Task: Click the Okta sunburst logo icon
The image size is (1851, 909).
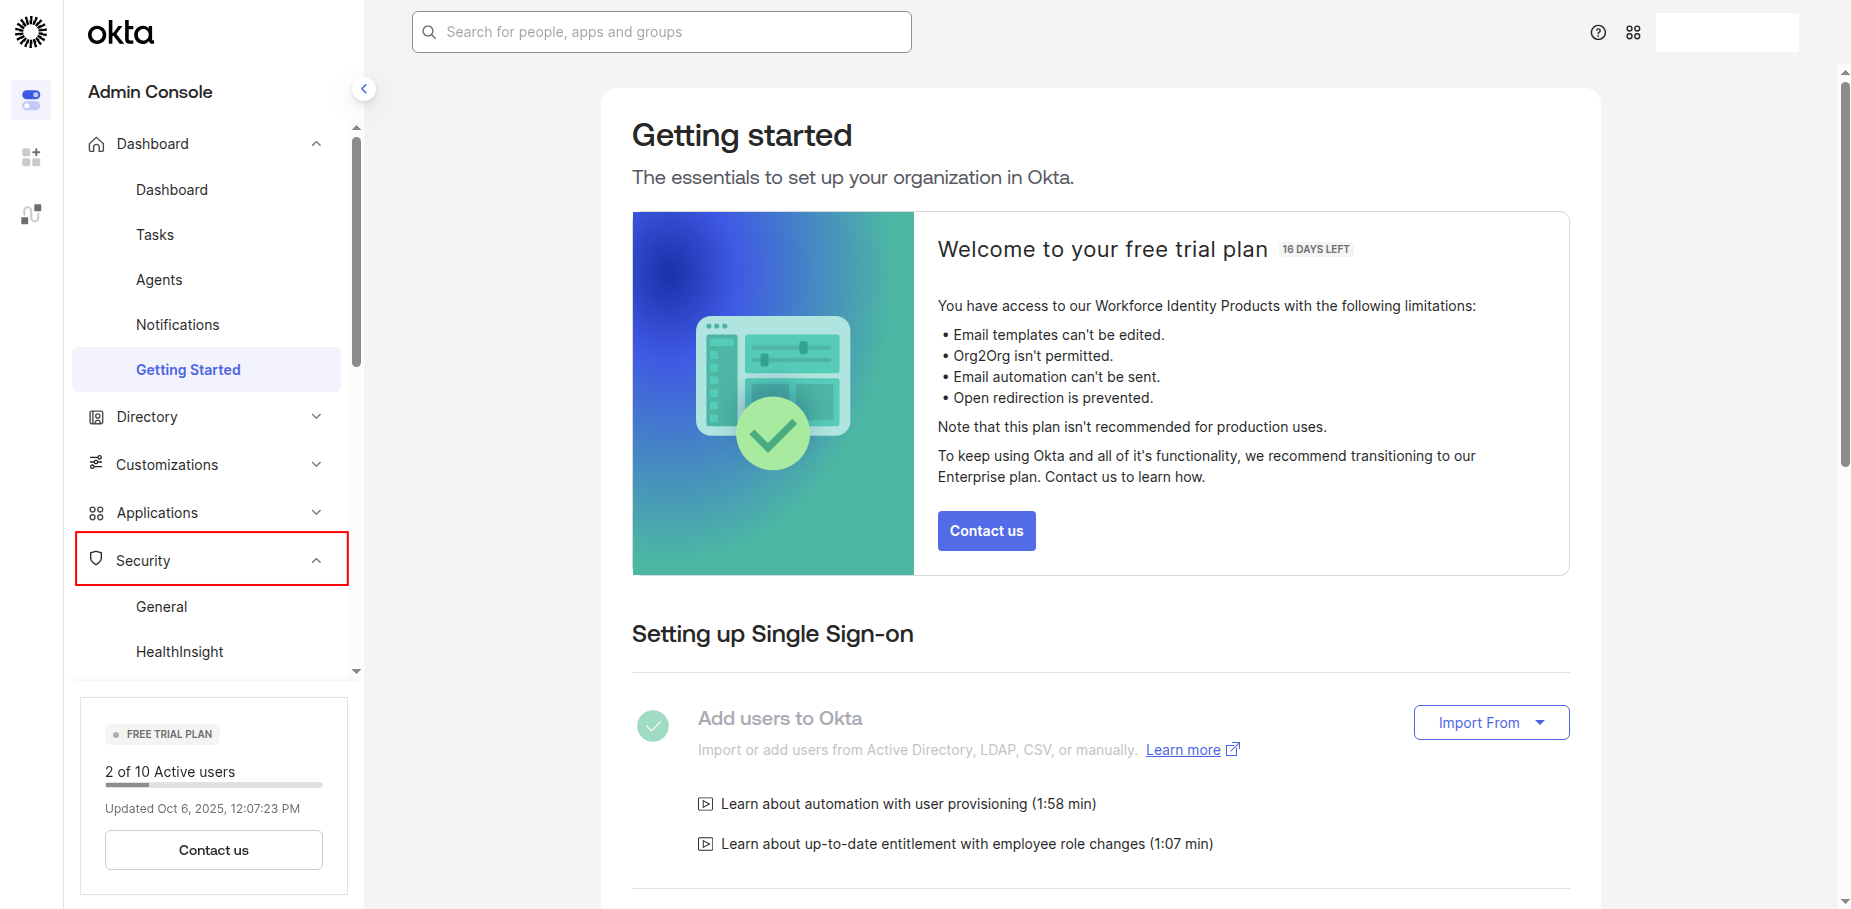Action: tap(31, 32)
